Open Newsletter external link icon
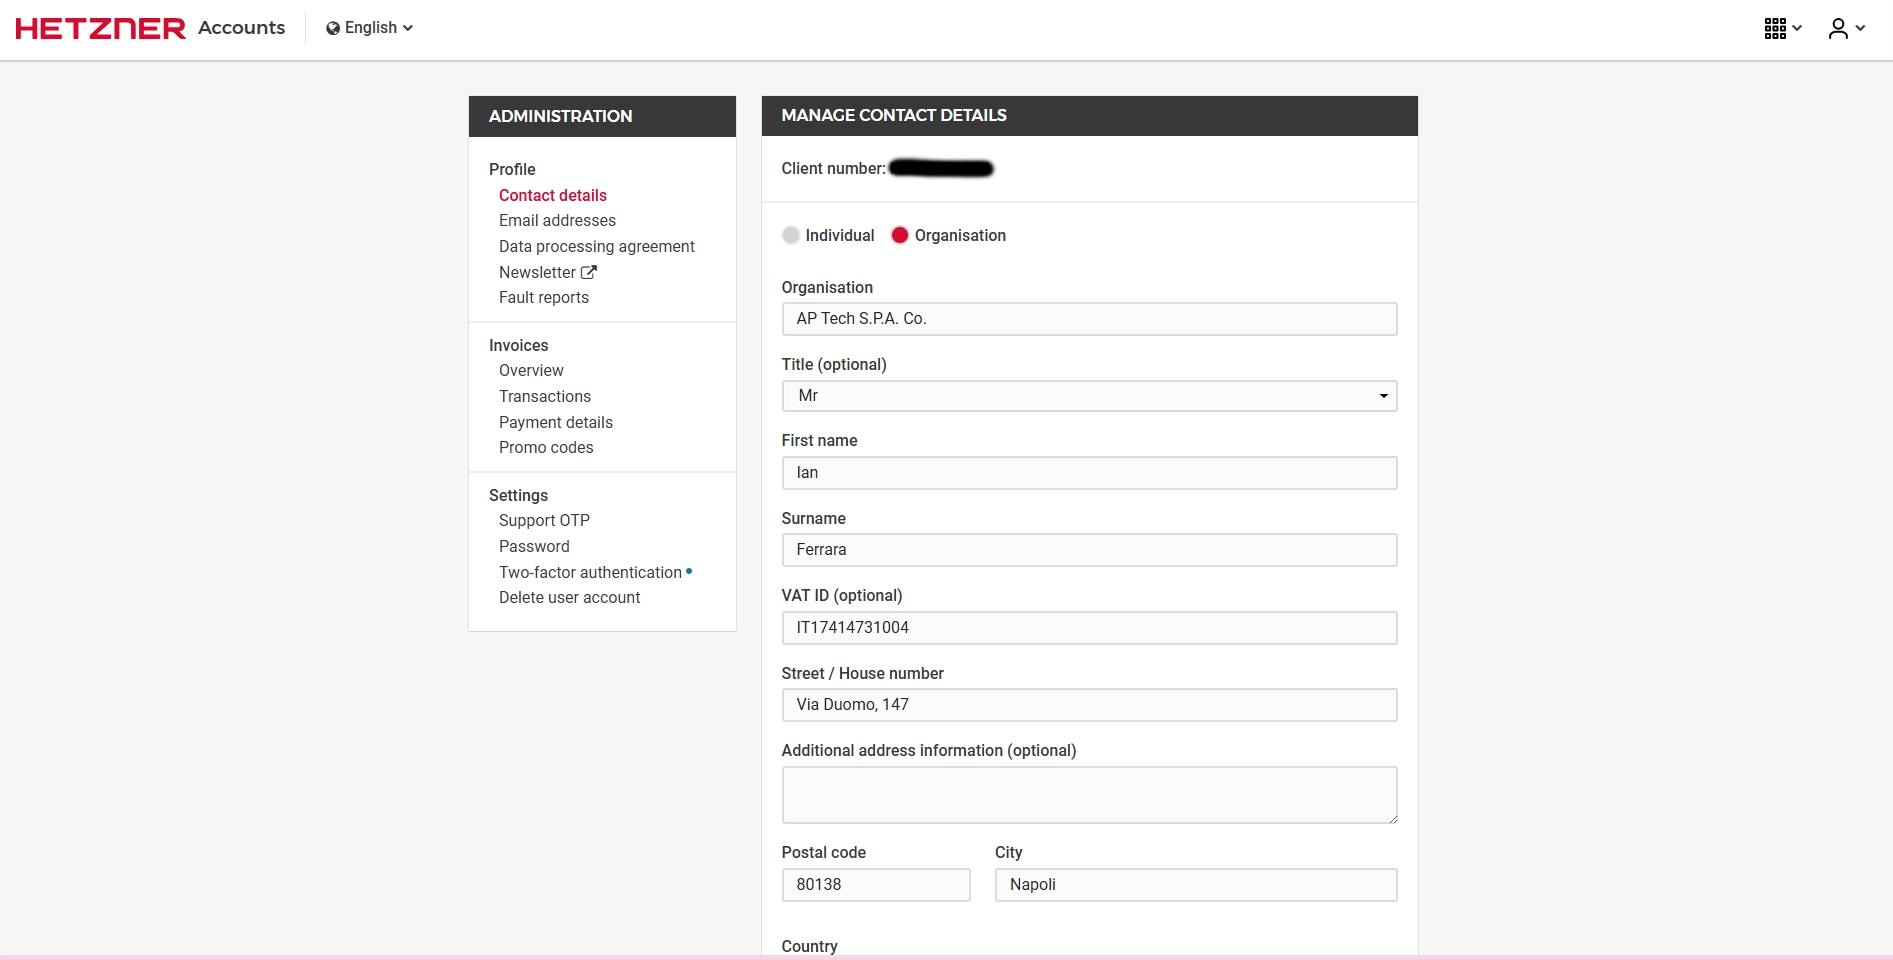This screenshot has width=1893, height=960. pos(589,272)
